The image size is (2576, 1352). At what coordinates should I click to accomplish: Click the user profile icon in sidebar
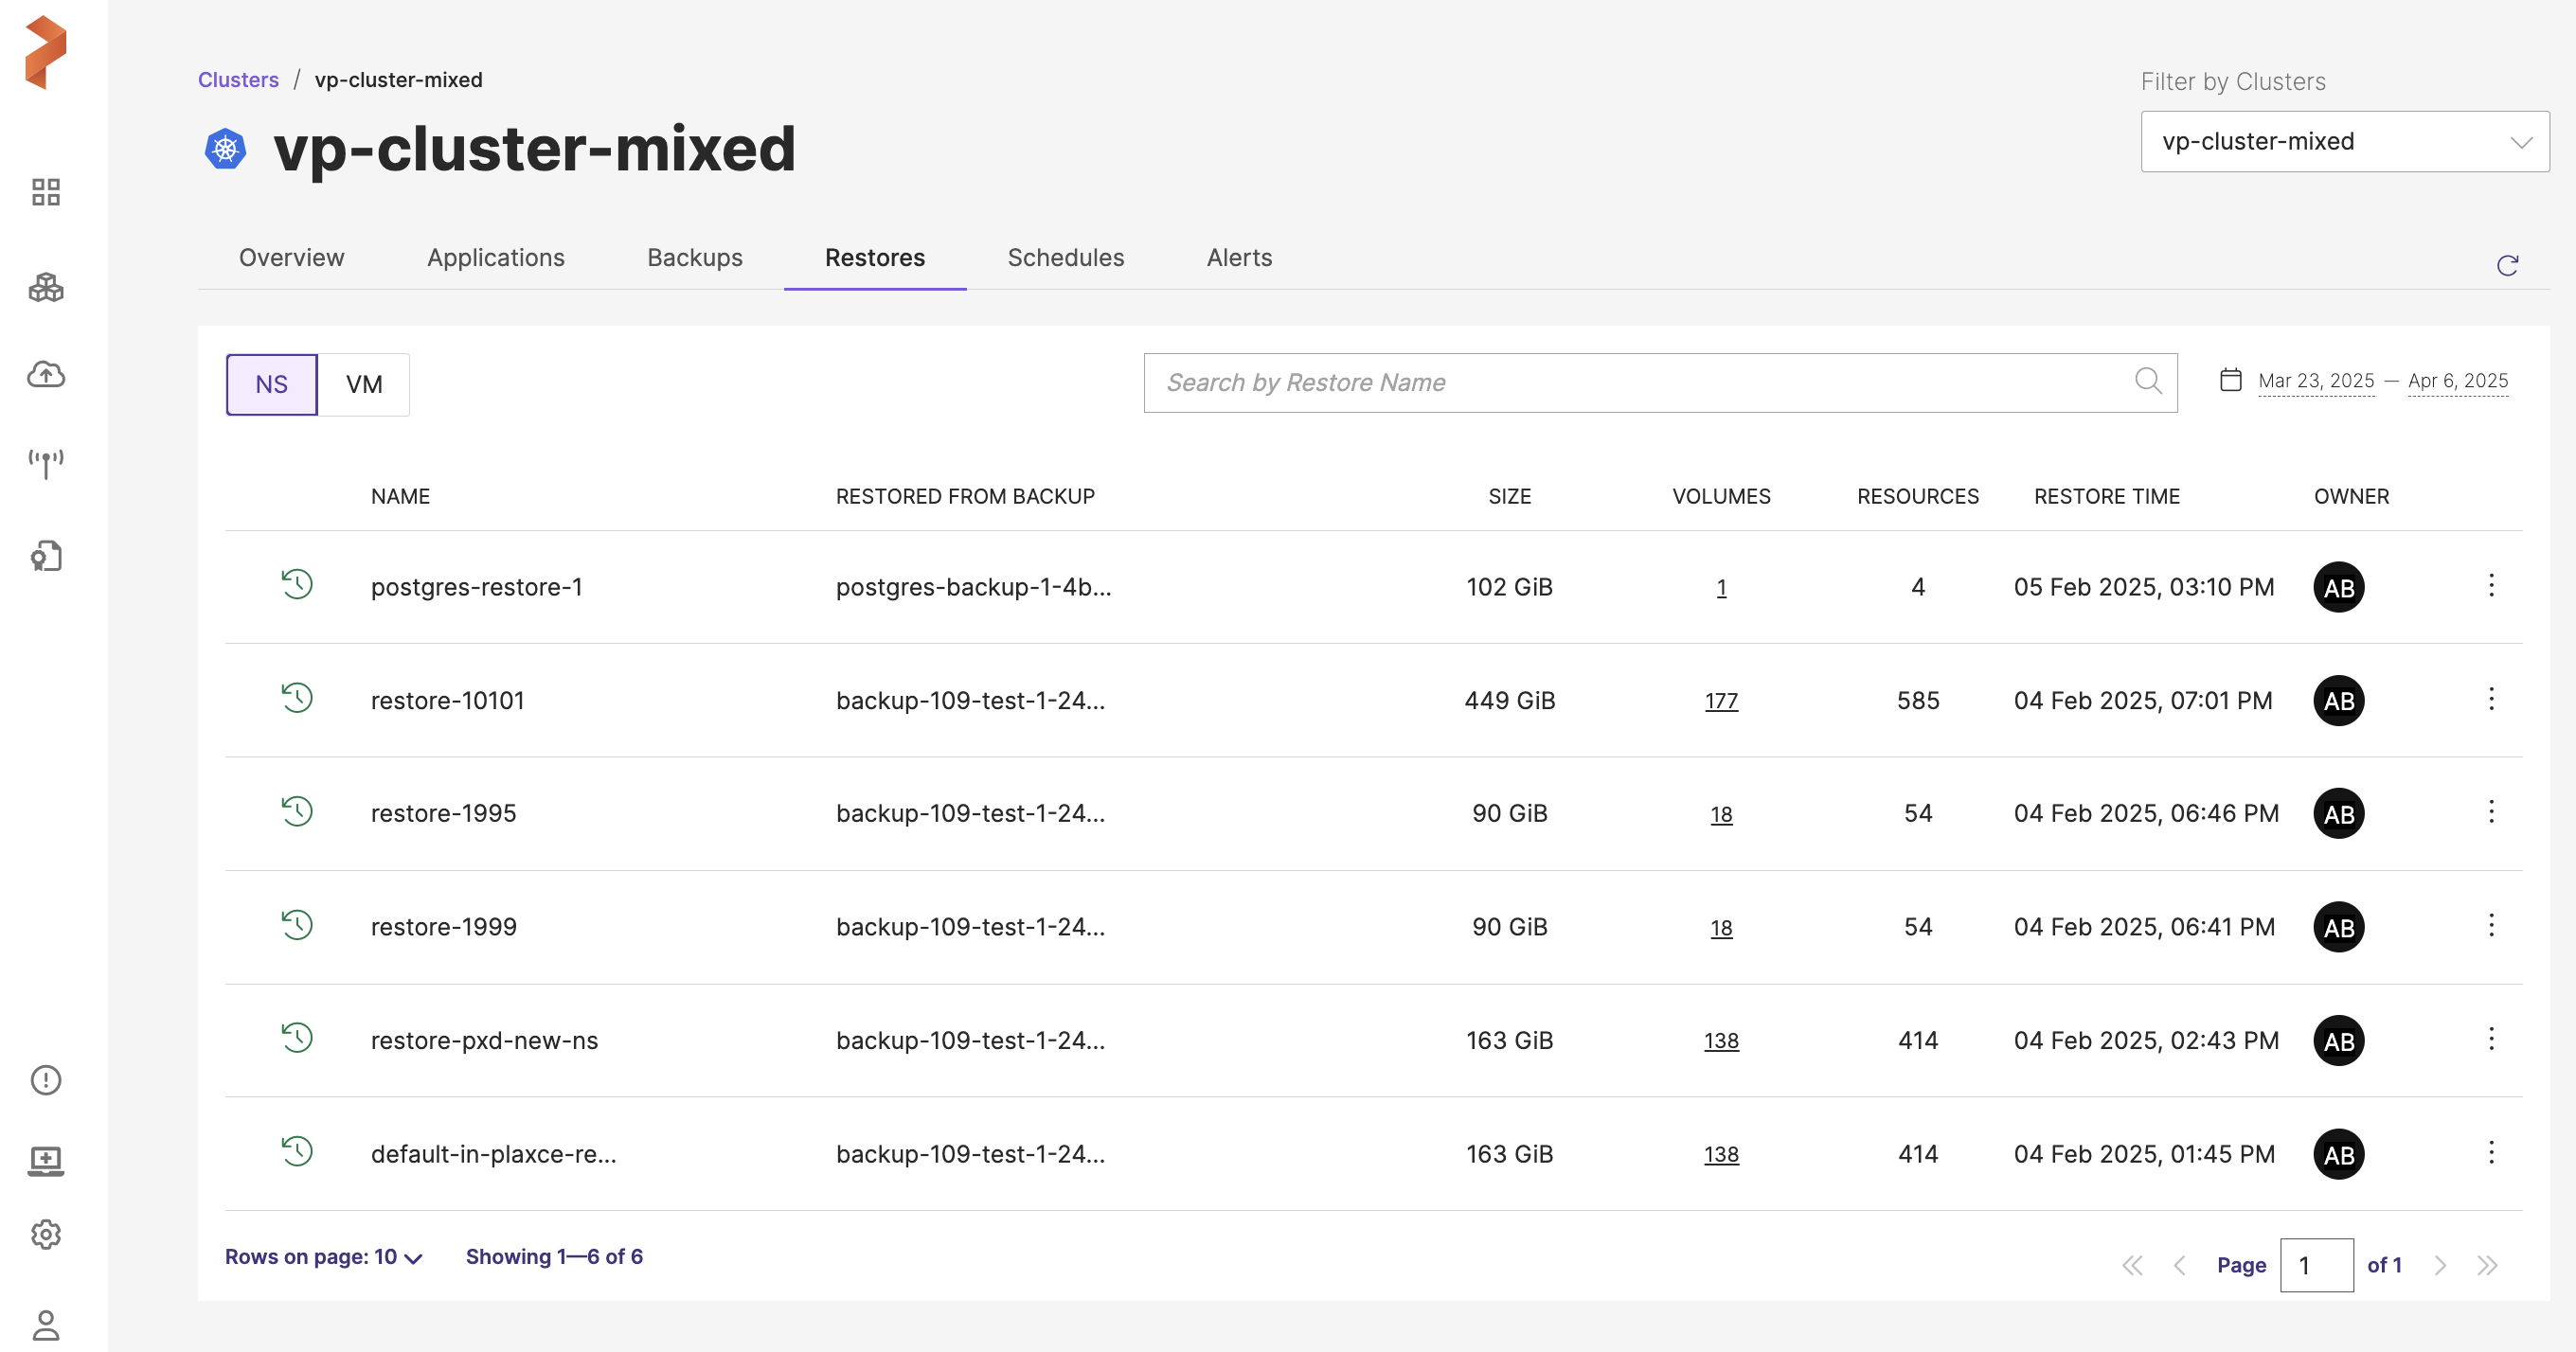pos(46,1325)
